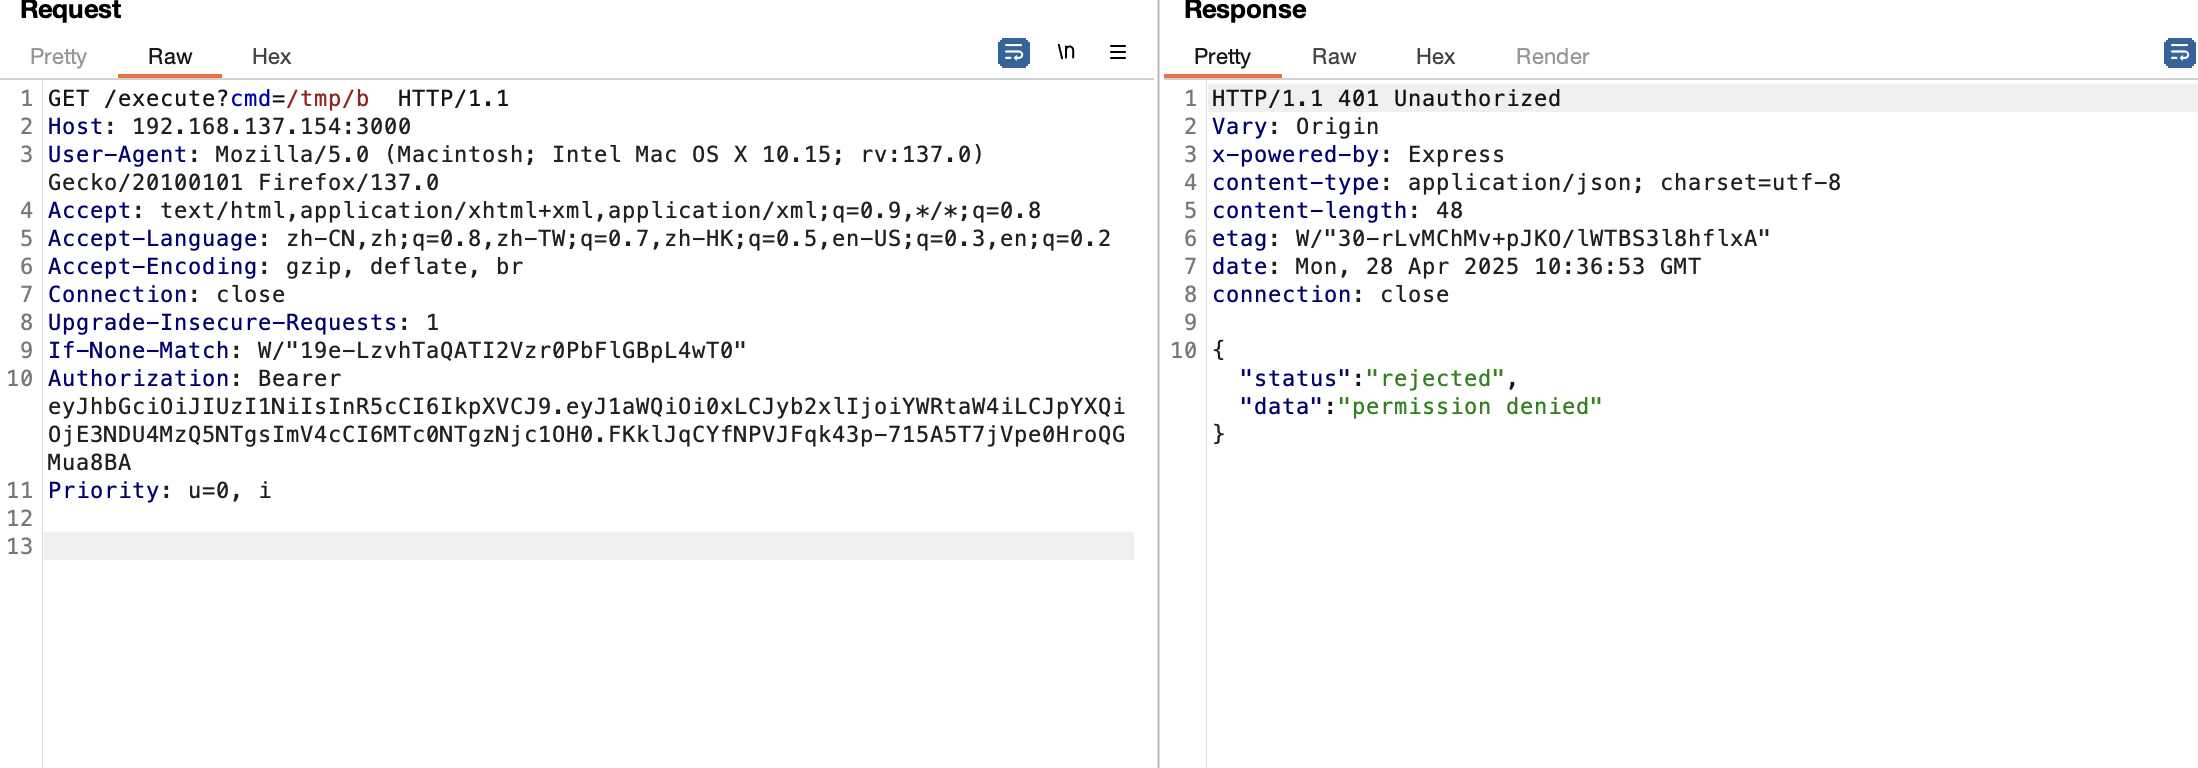The width and height of the screenshot is (2198, 768).
Task: Click the empty line 13 in request editor
Action: tap(588, 546)
